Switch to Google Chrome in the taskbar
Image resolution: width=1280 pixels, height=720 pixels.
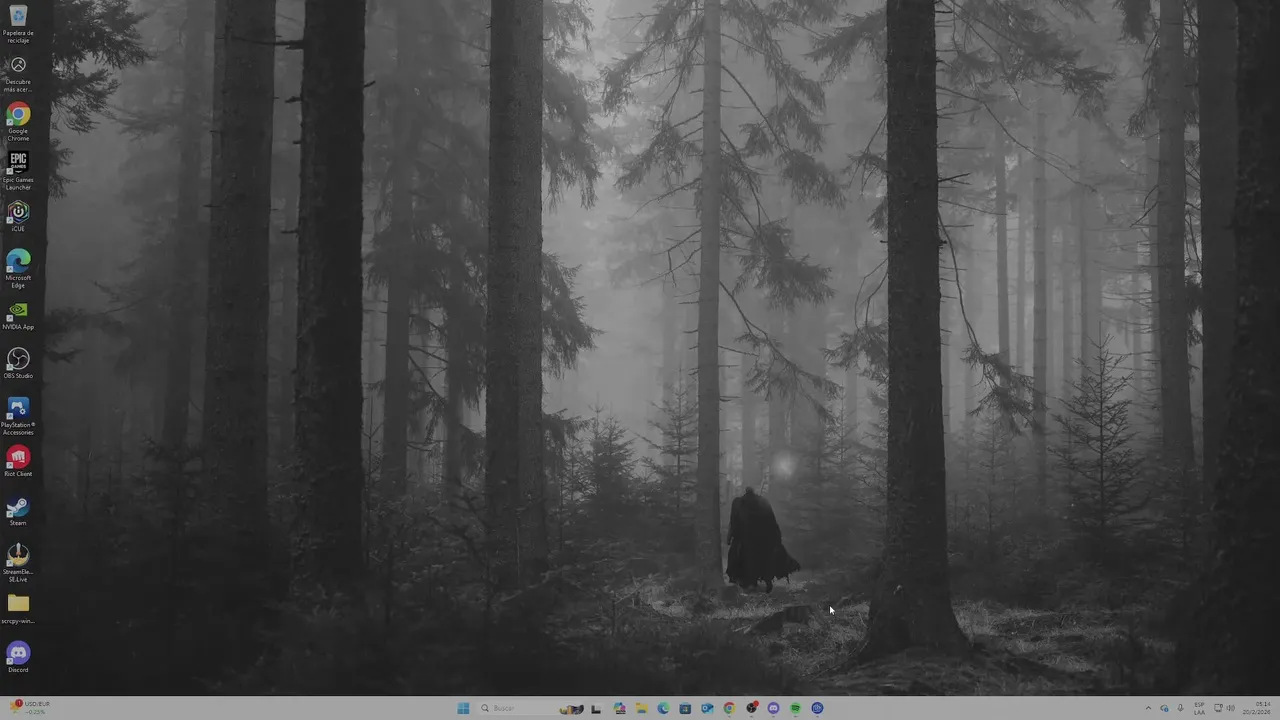pos(729,708)
